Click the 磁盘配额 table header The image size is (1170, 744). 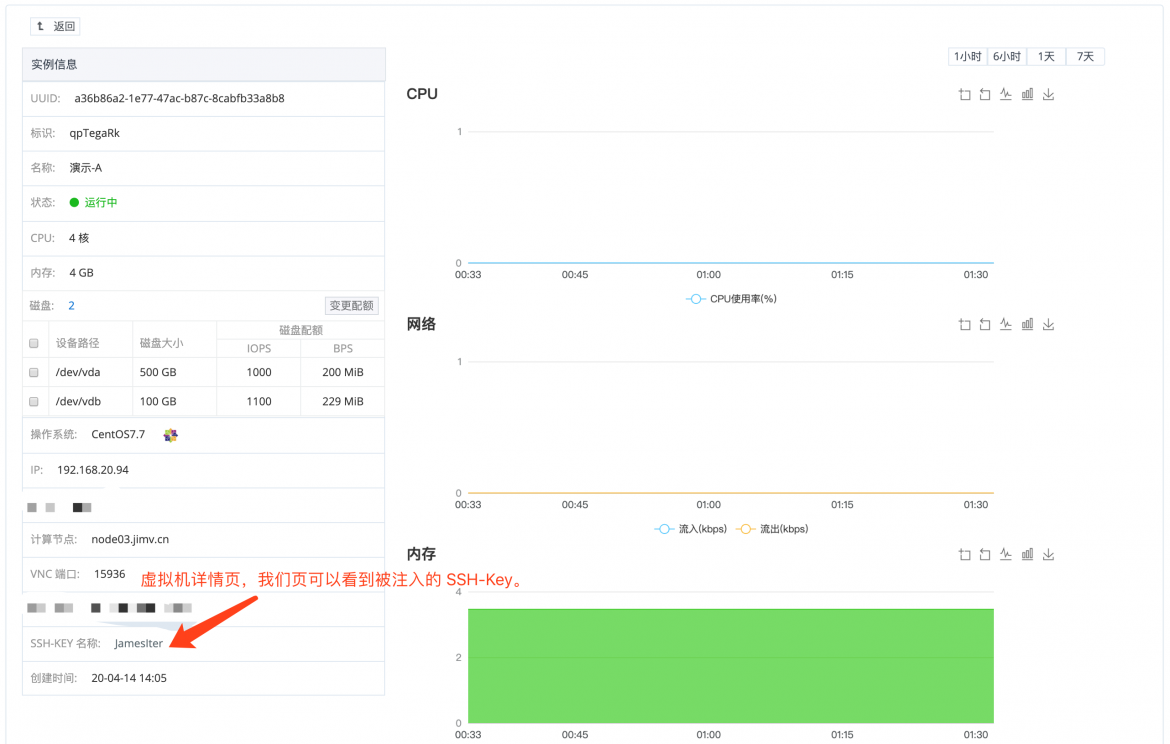pos(301,330)
